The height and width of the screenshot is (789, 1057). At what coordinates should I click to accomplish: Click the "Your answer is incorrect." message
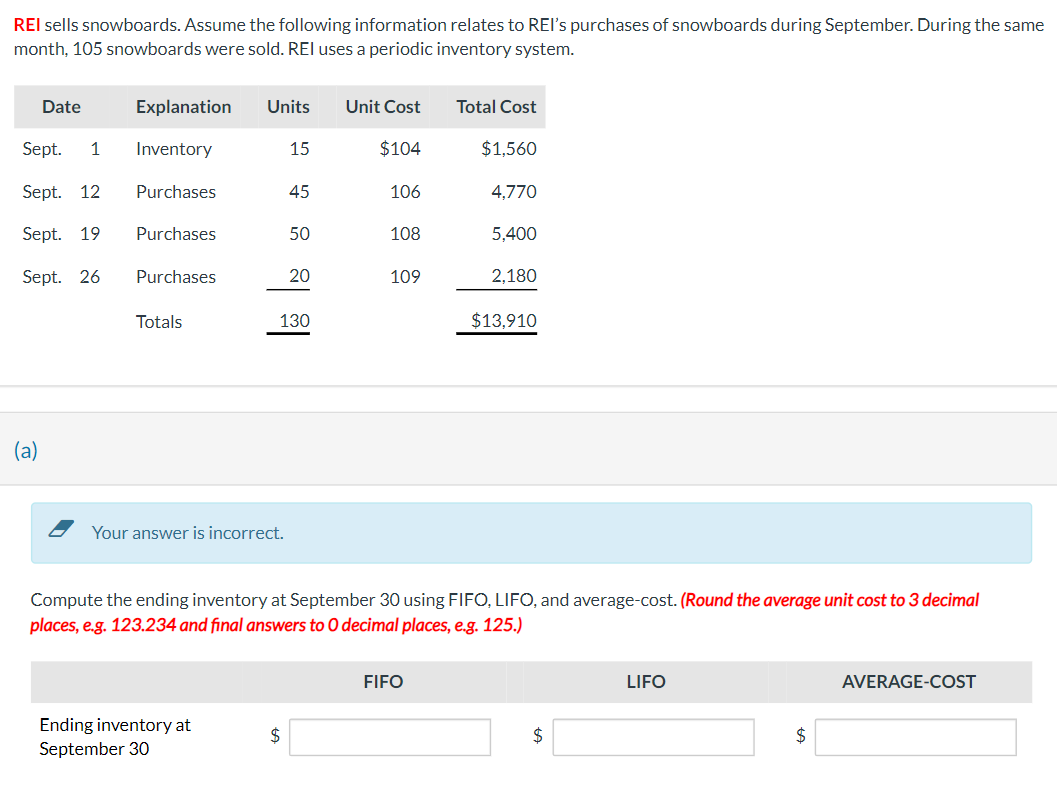click(187, 533)
